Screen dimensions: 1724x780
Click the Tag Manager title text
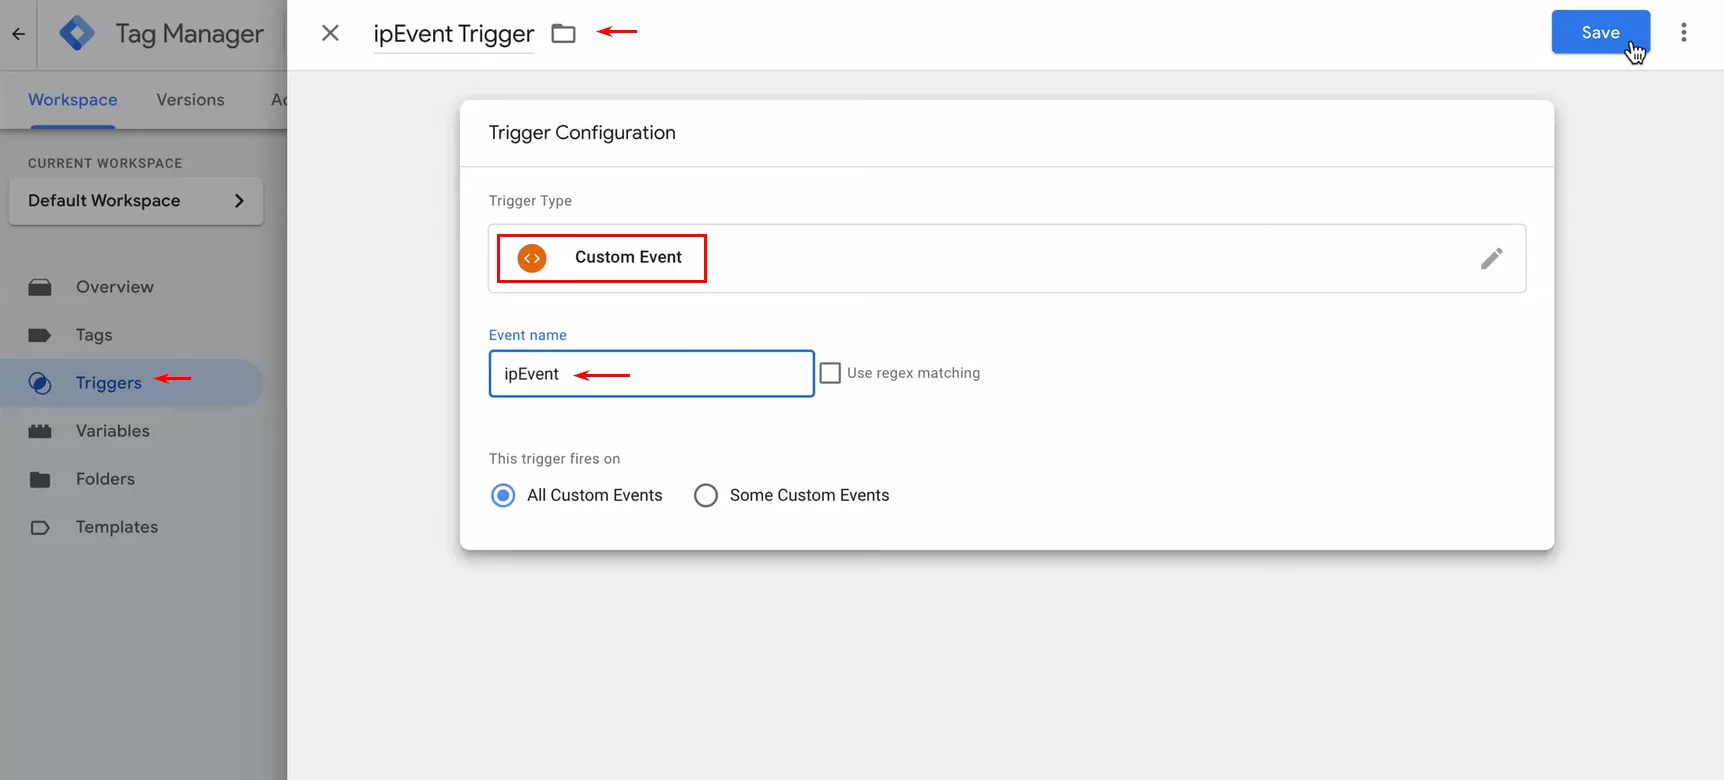pos(190,34)
